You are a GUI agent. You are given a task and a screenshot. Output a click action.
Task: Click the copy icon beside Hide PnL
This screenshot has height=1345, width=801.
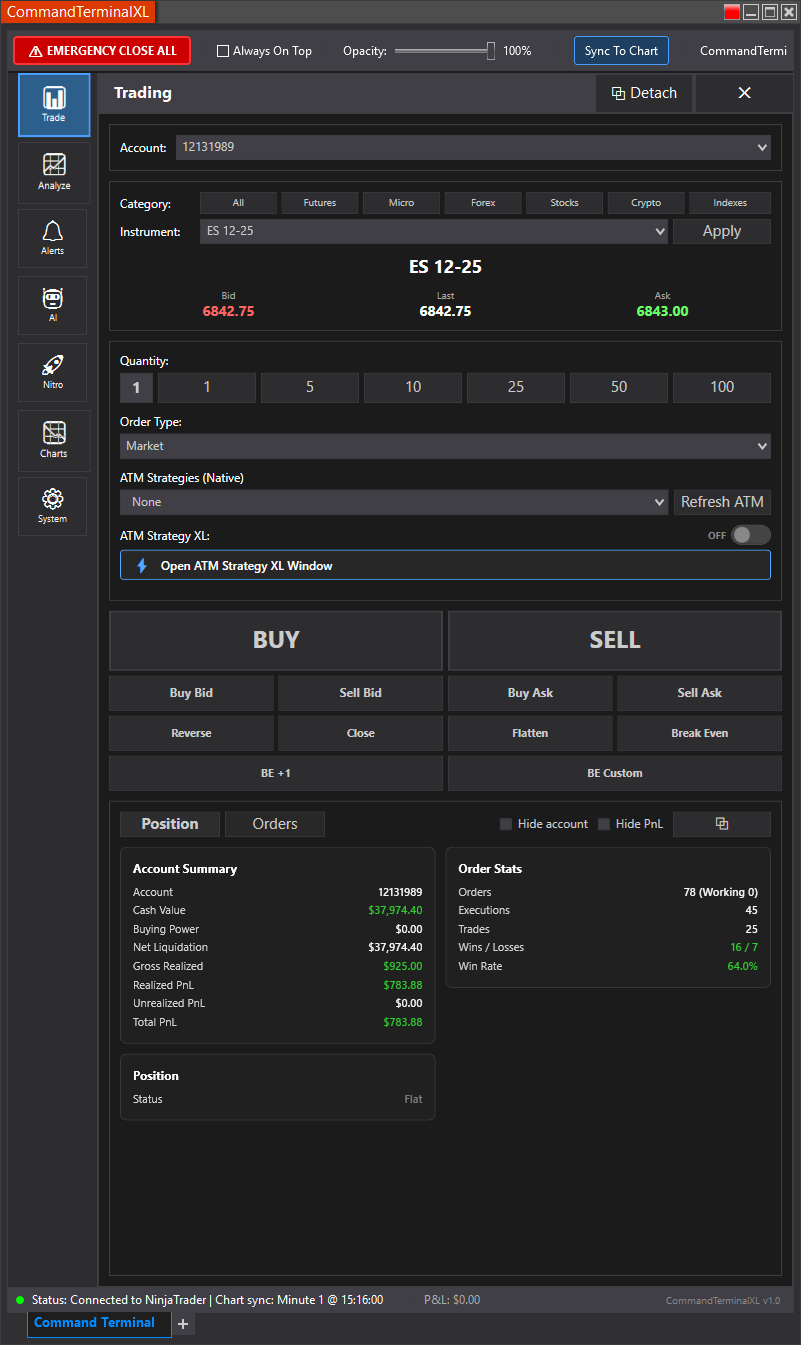[x=721, y=824]
